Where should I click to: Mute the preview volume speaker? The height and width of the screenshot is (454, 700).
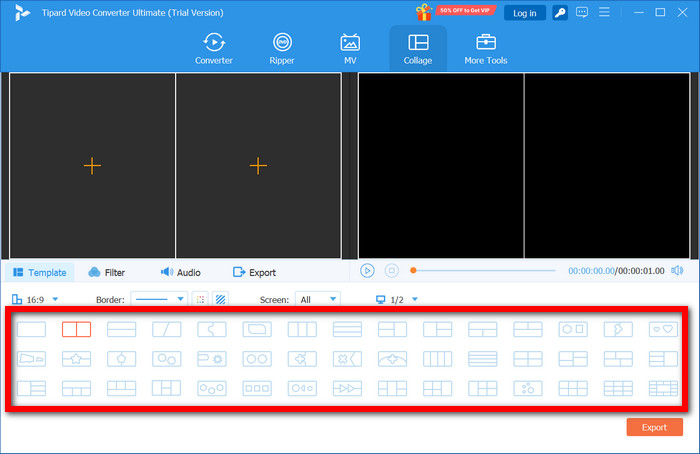[677, 271]
